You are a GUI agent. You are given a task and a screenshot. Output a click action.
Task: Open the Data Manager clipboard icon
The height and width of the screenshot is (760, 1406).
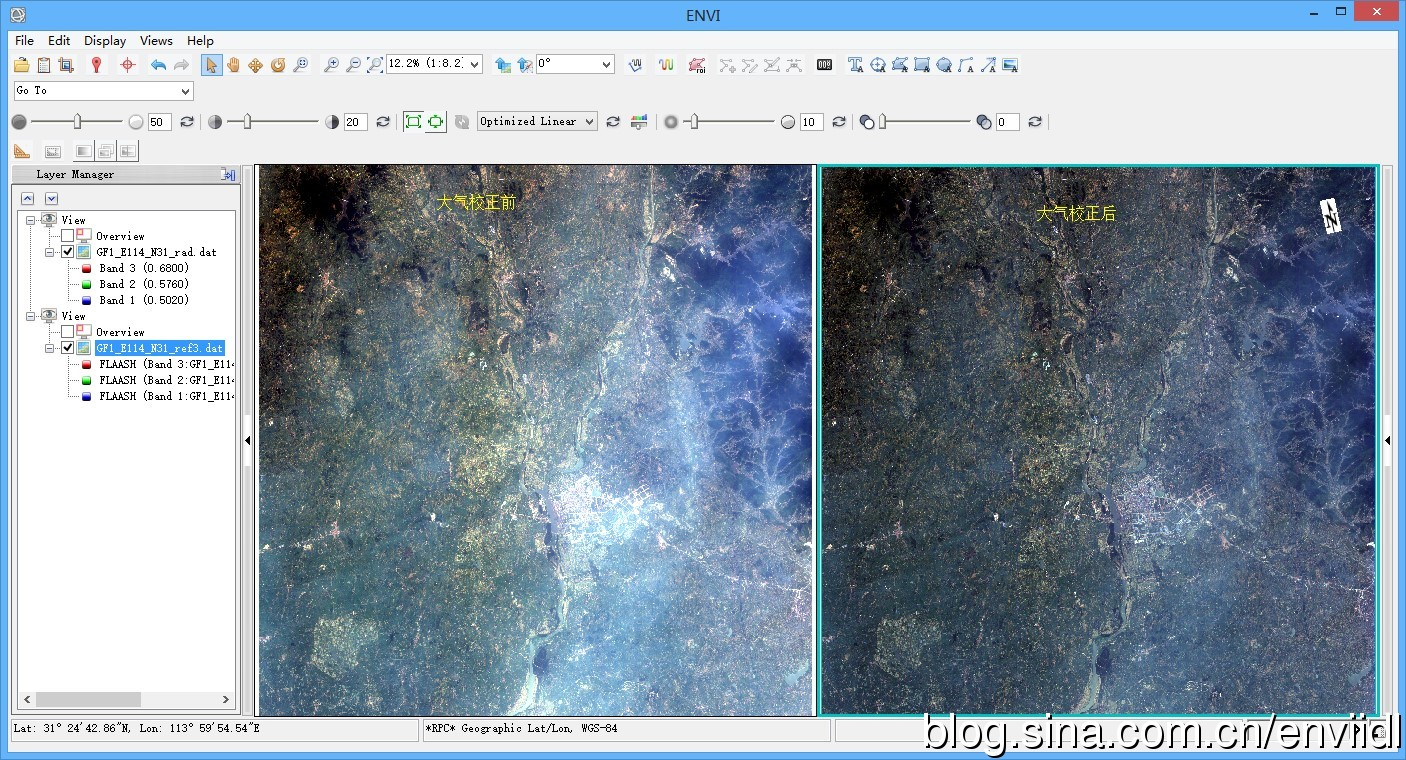44,65
